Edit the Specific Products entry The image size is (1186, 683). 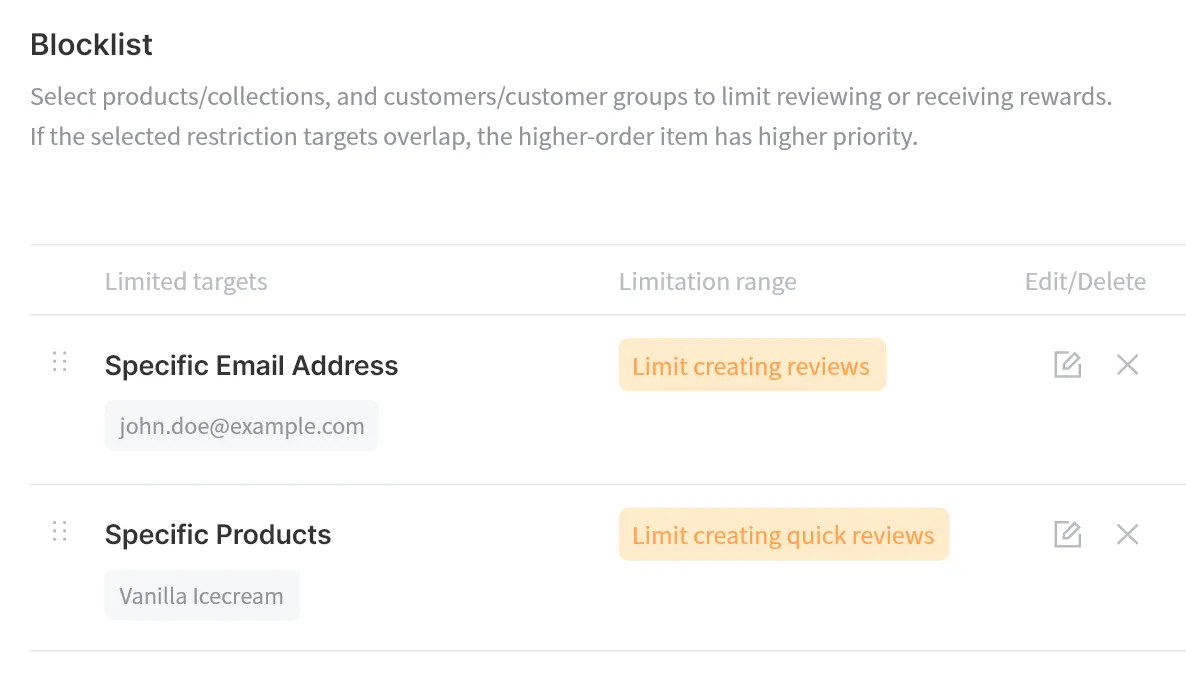tap(1067, 535)
